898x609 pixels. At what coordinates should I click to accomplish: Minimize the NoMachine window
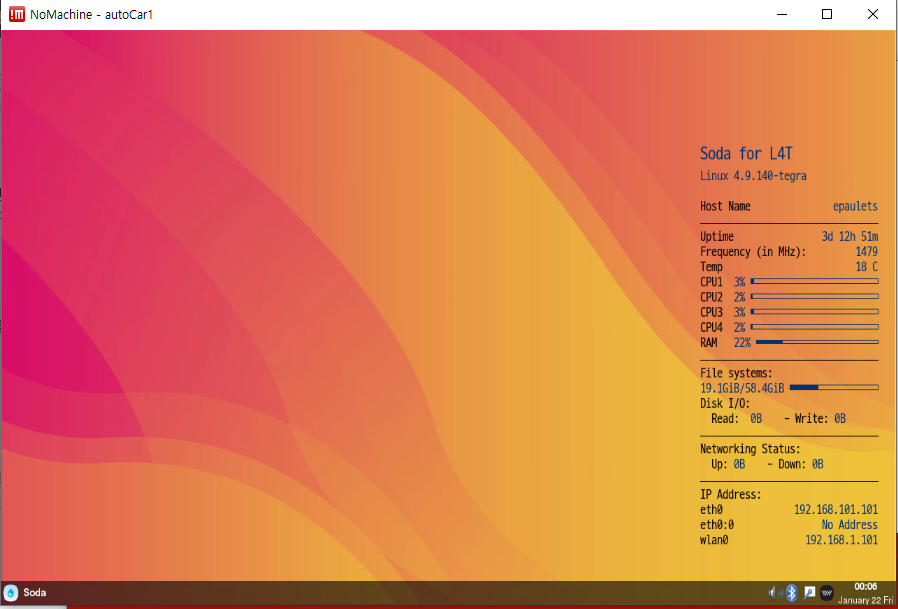pos(782,14)
